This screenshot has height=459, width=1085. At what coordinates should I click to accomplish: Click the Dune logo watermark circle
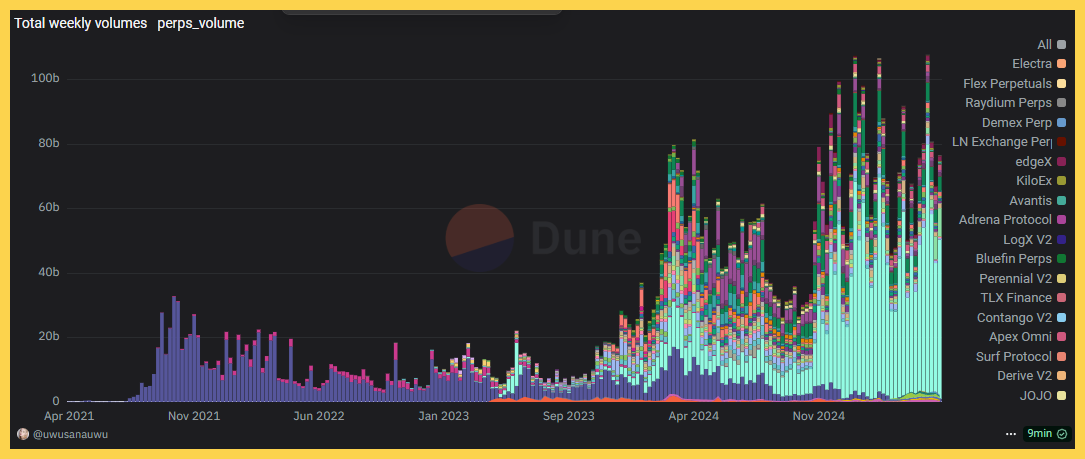[x=479, y=238]
